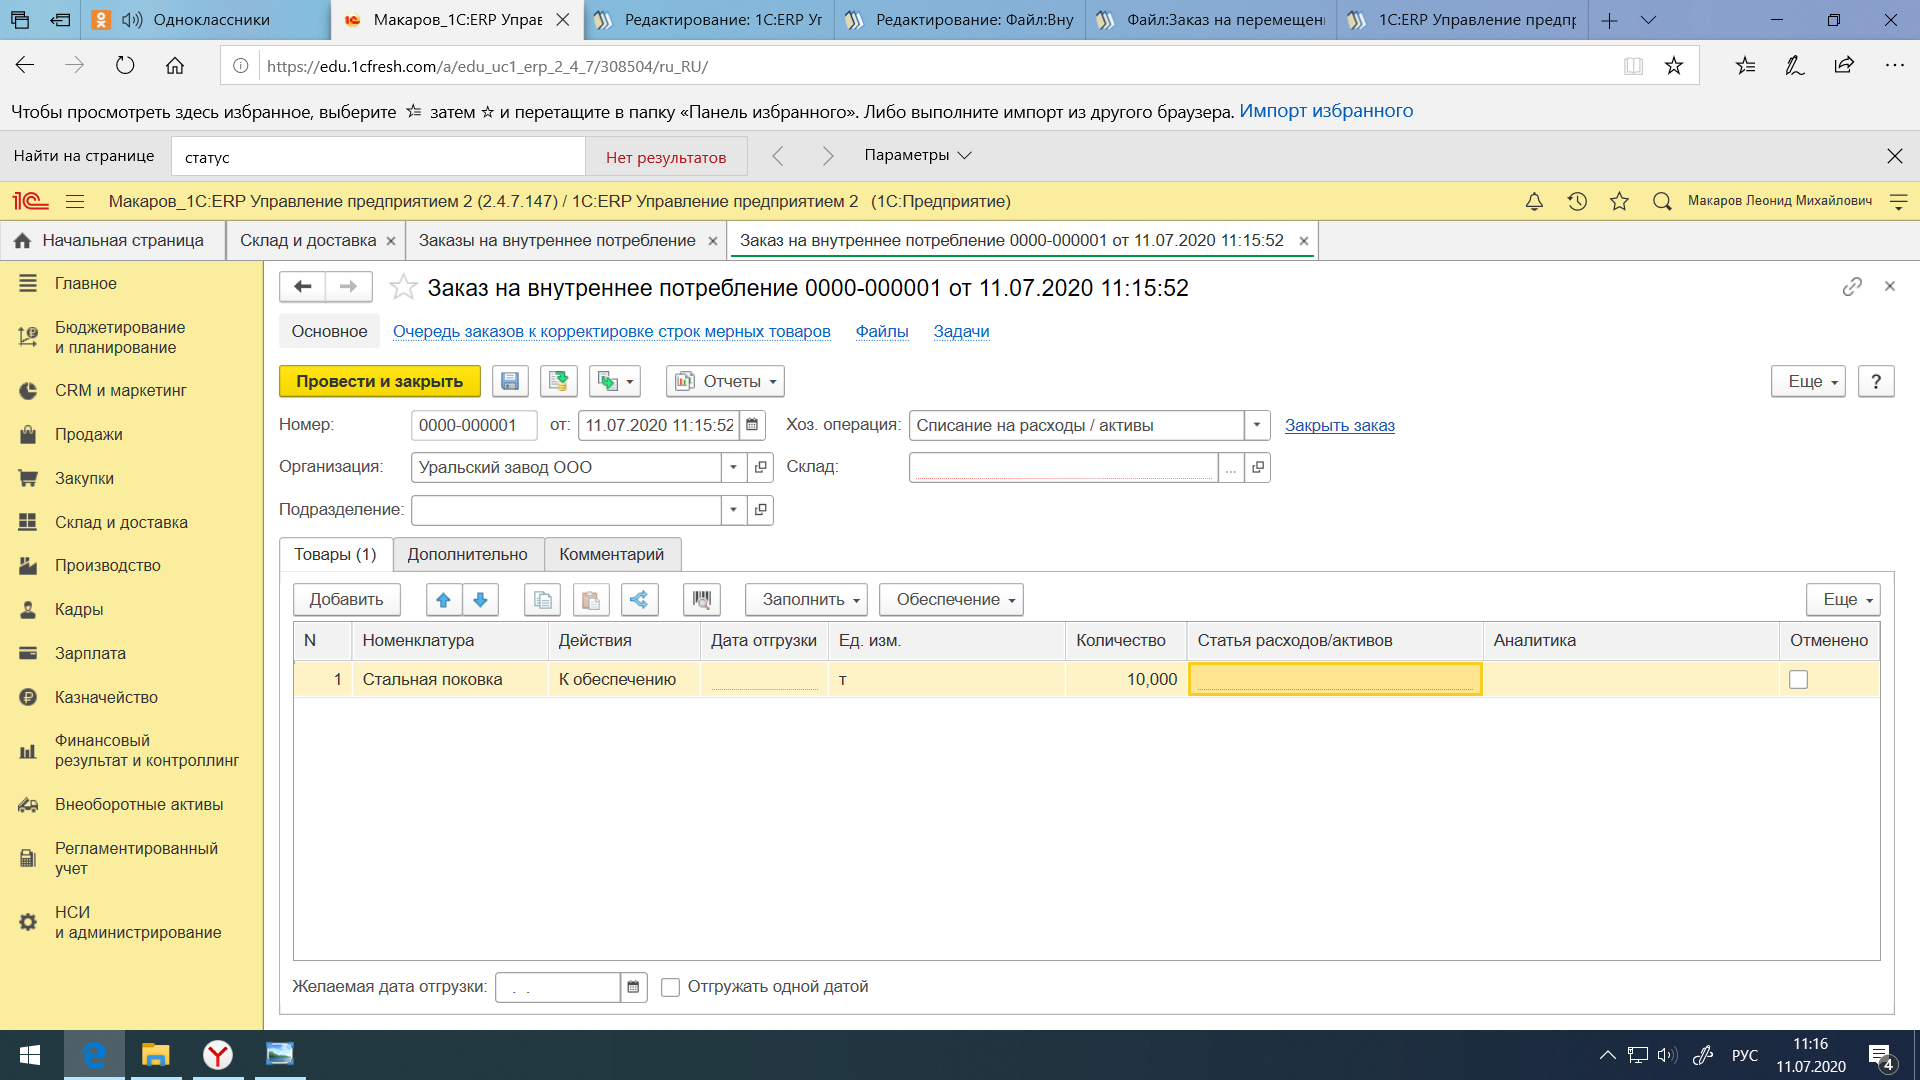Open the Казначейство section in sidebar
Viewport: 1920px width, 1080px height.
point(106,697)
